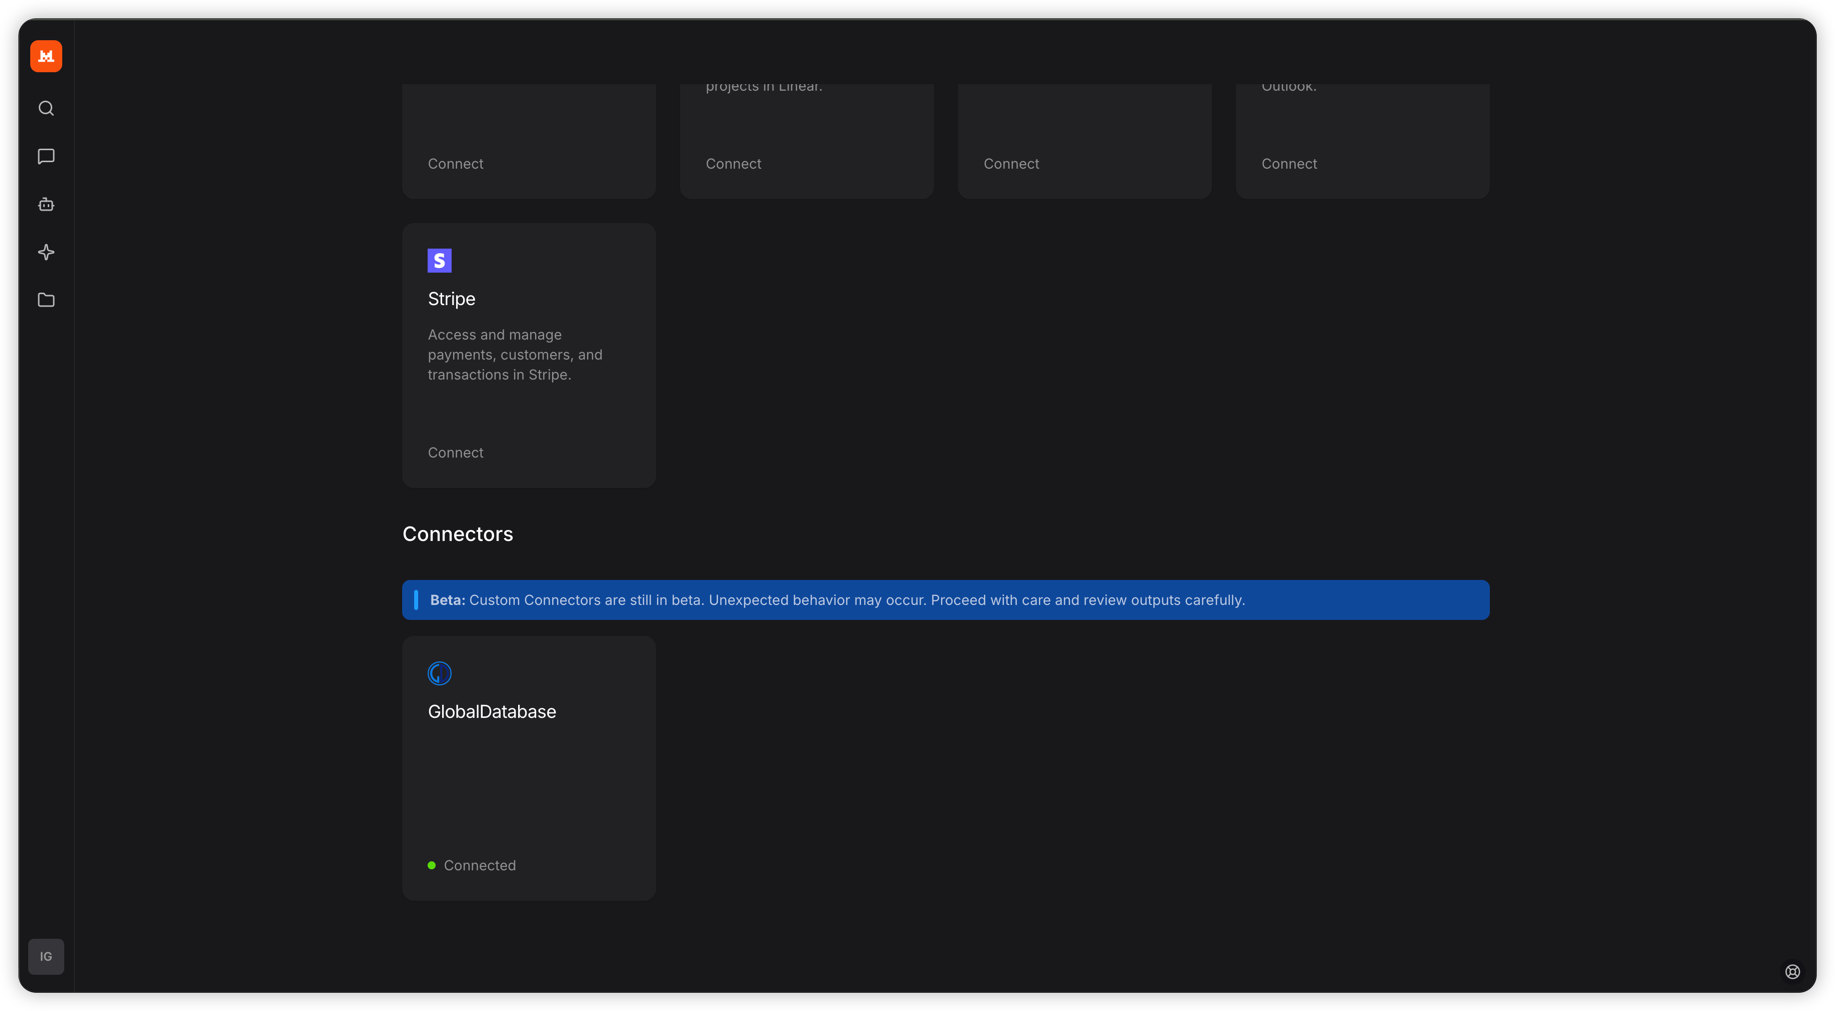This screenshot has height=1011, width=1835.
Task: Click Connect on the third integration card
Action: click(x=1010, y=163)
